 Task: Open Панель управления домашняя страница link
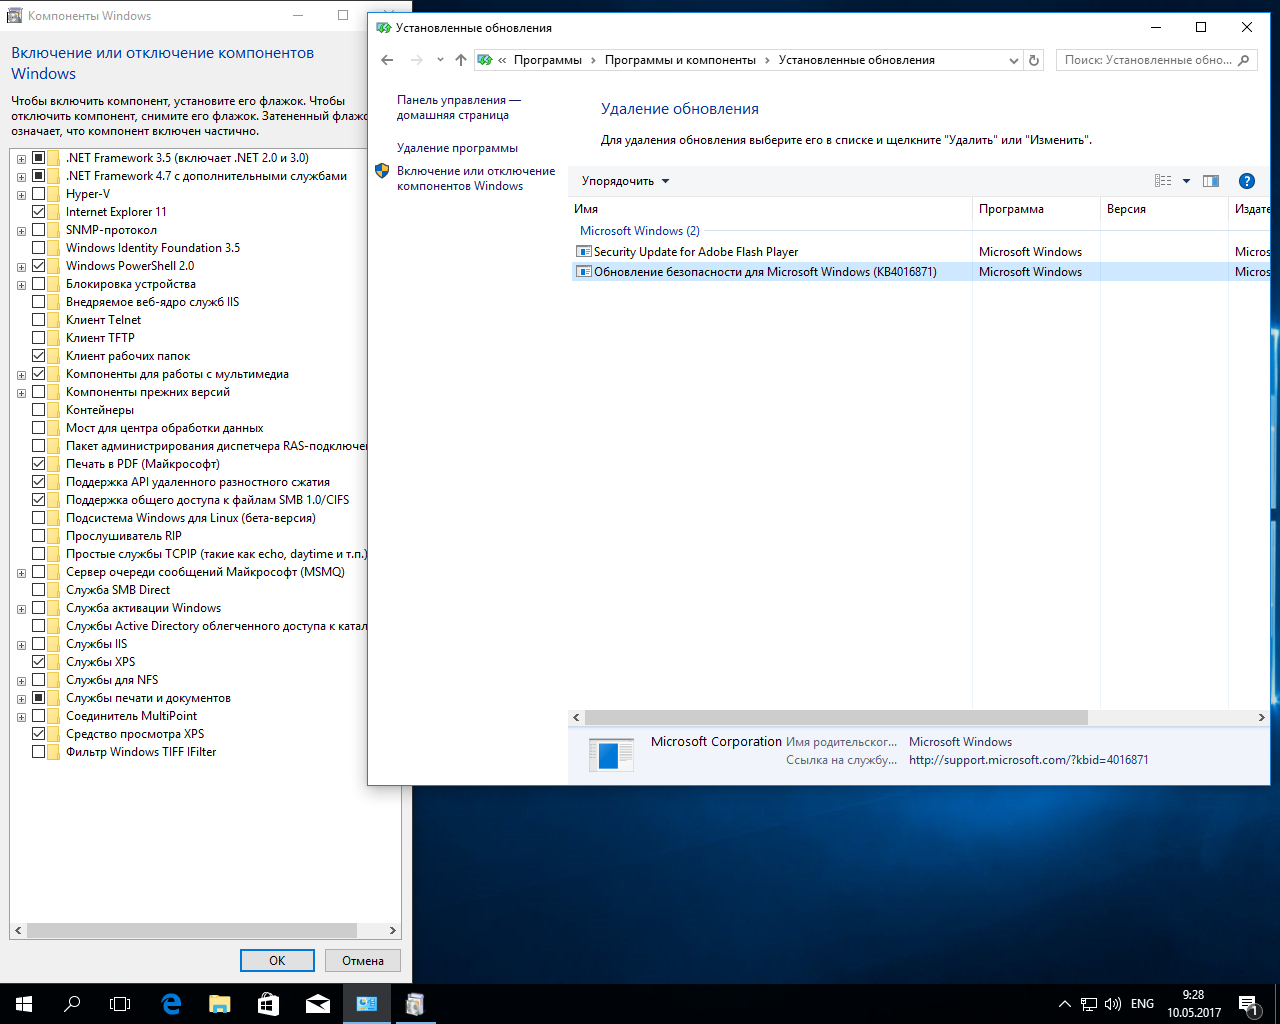tap(459, 107)
